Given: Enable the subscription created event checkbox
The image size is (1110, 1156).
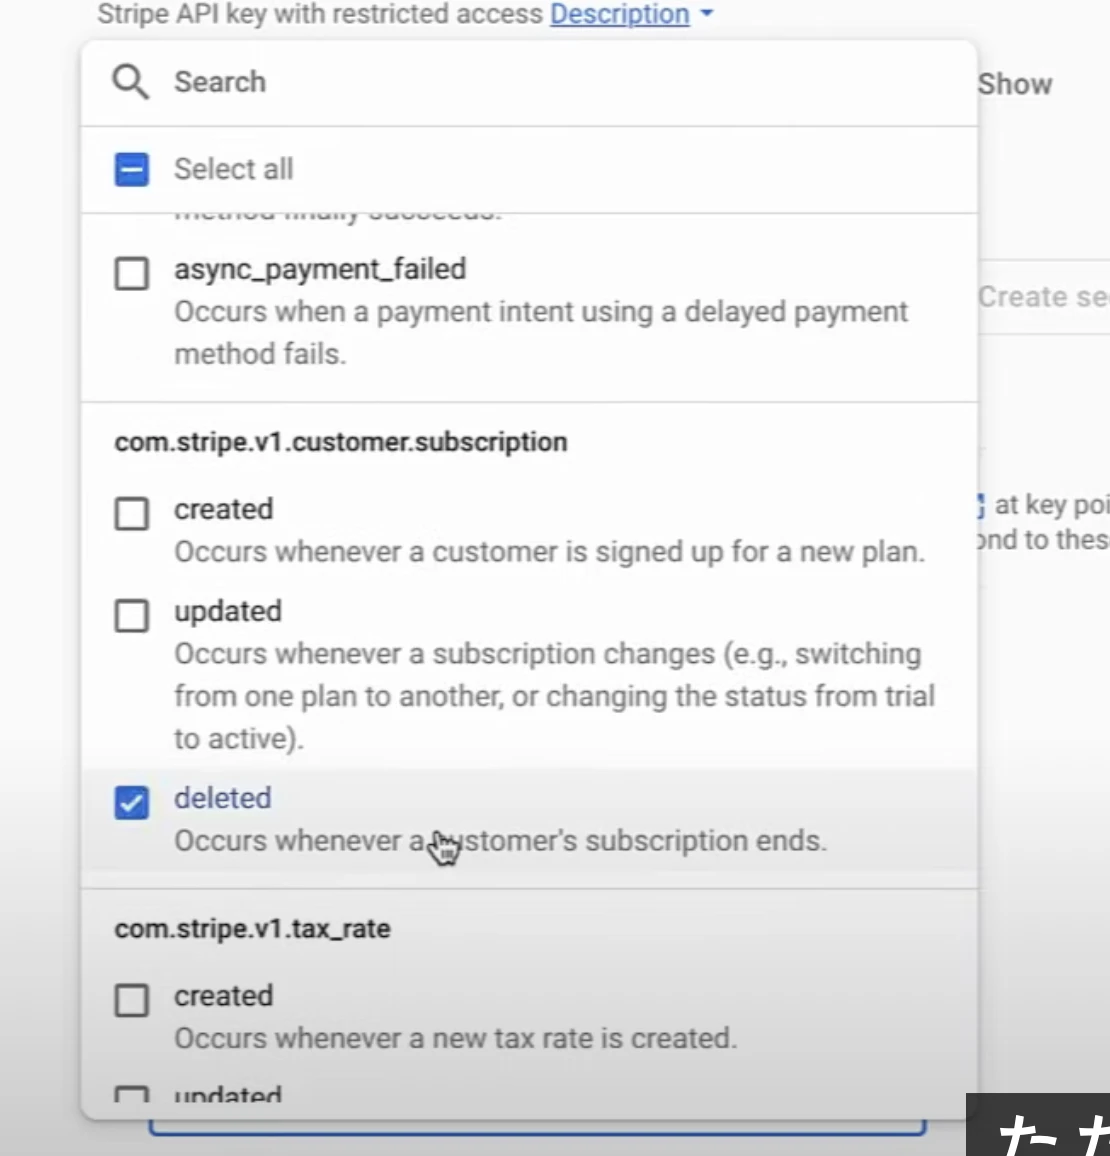Looking at the screenshot, I should [132, 513].
